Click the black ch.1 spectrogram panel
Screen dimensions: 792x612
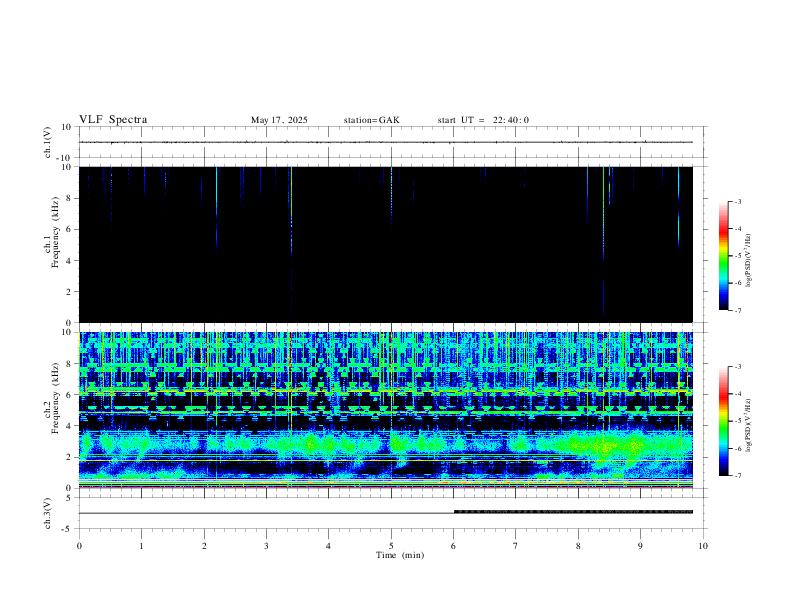click(386, 244)
